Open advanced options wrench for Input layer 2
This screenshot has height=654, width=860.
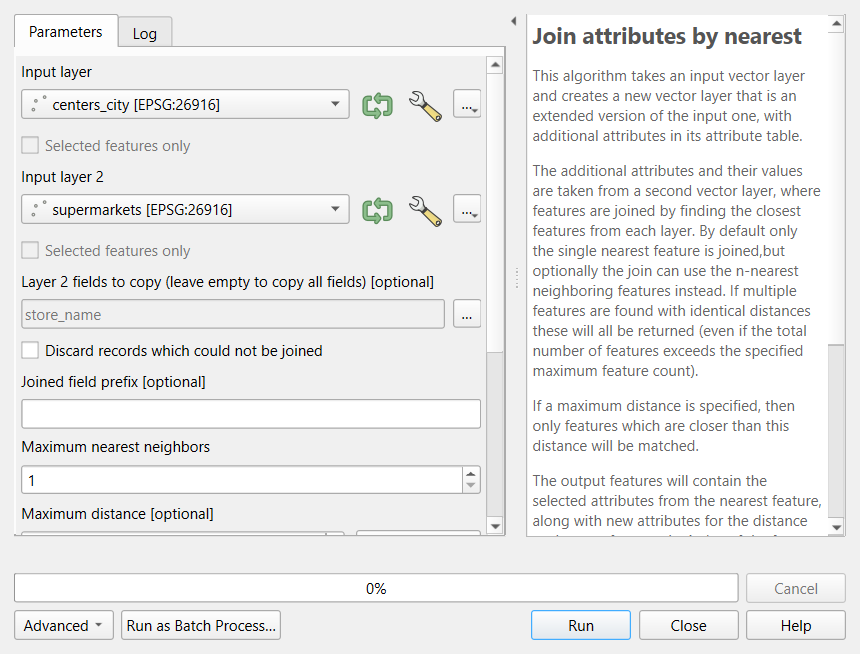click(425, 210)
